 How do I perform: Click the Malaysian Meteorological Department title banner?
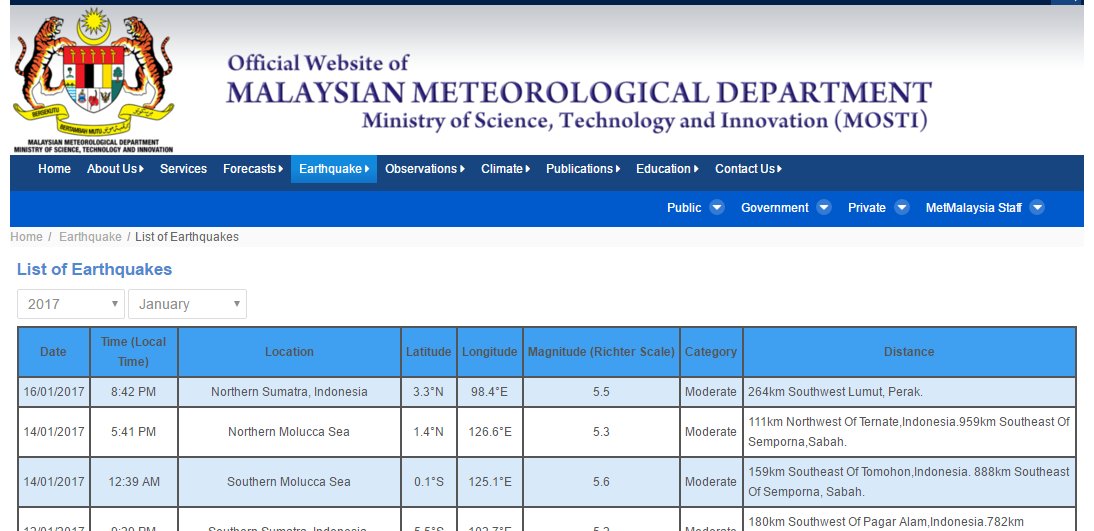[579, 93]
